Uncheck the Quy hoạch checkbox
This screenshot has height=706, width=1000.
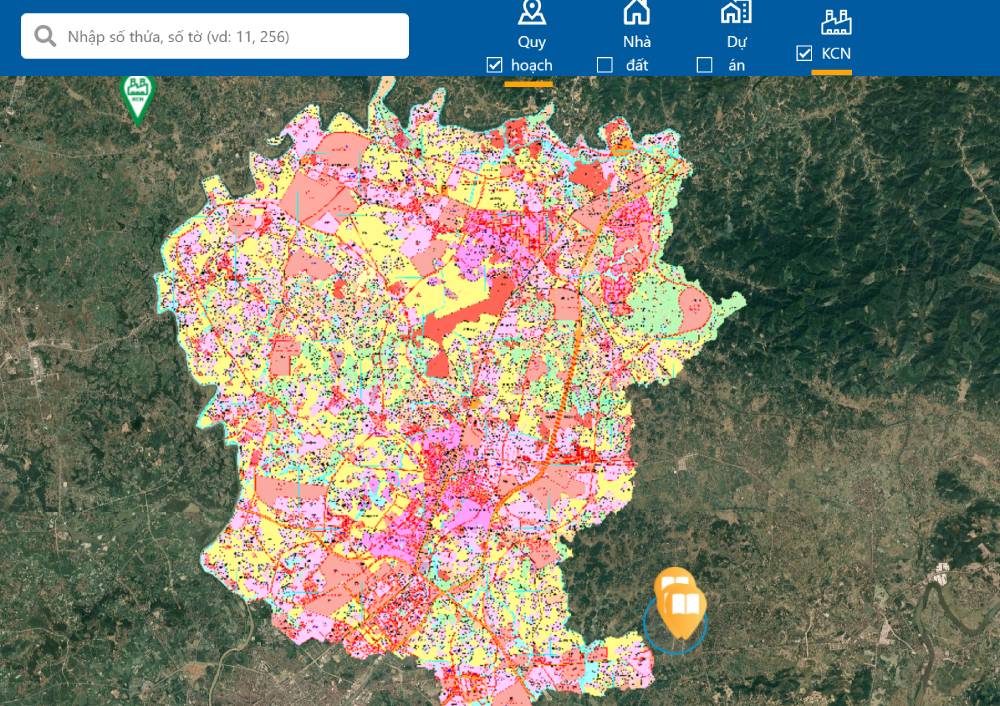point(494,65)
